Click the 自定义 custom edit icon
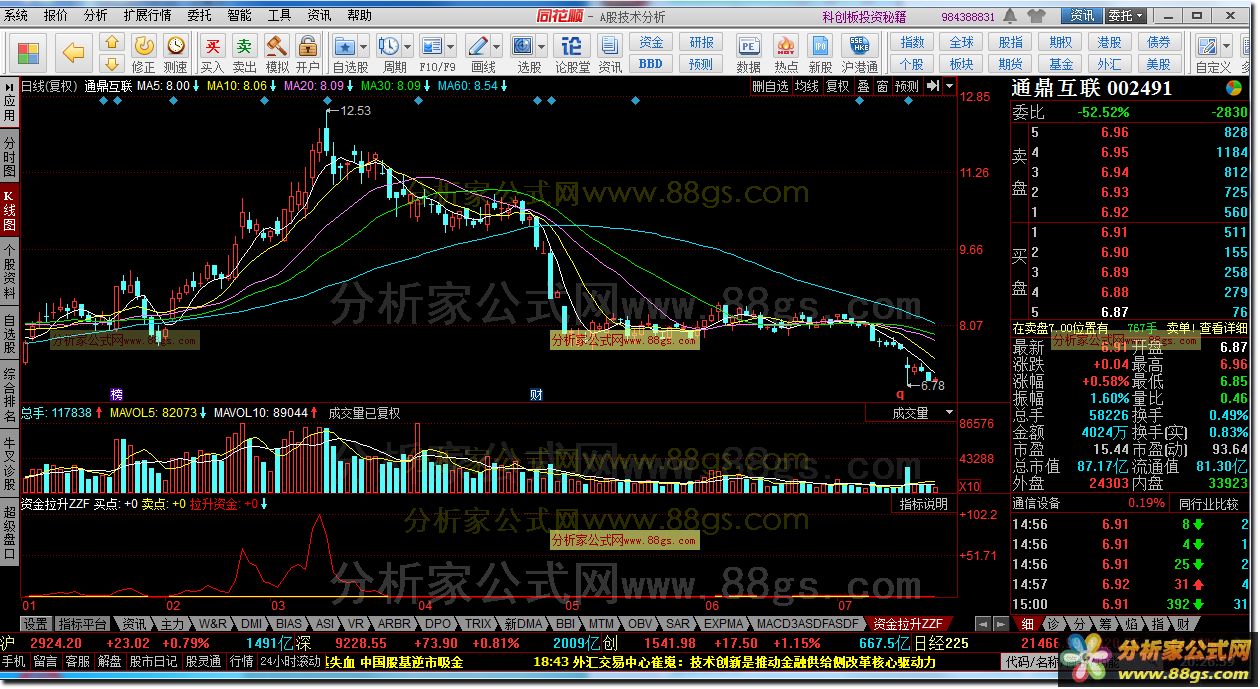This screenshot has width=1260, height=689. pos(1210,46)
